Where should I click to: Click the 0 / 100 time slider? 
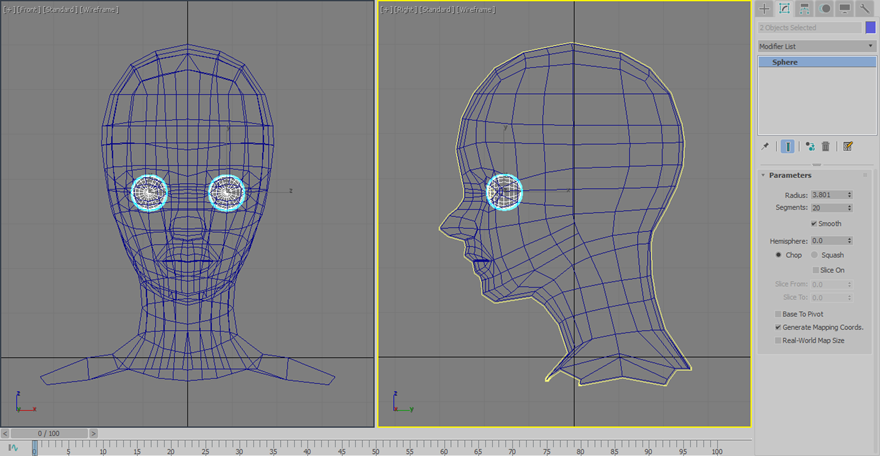coord(49,433)
